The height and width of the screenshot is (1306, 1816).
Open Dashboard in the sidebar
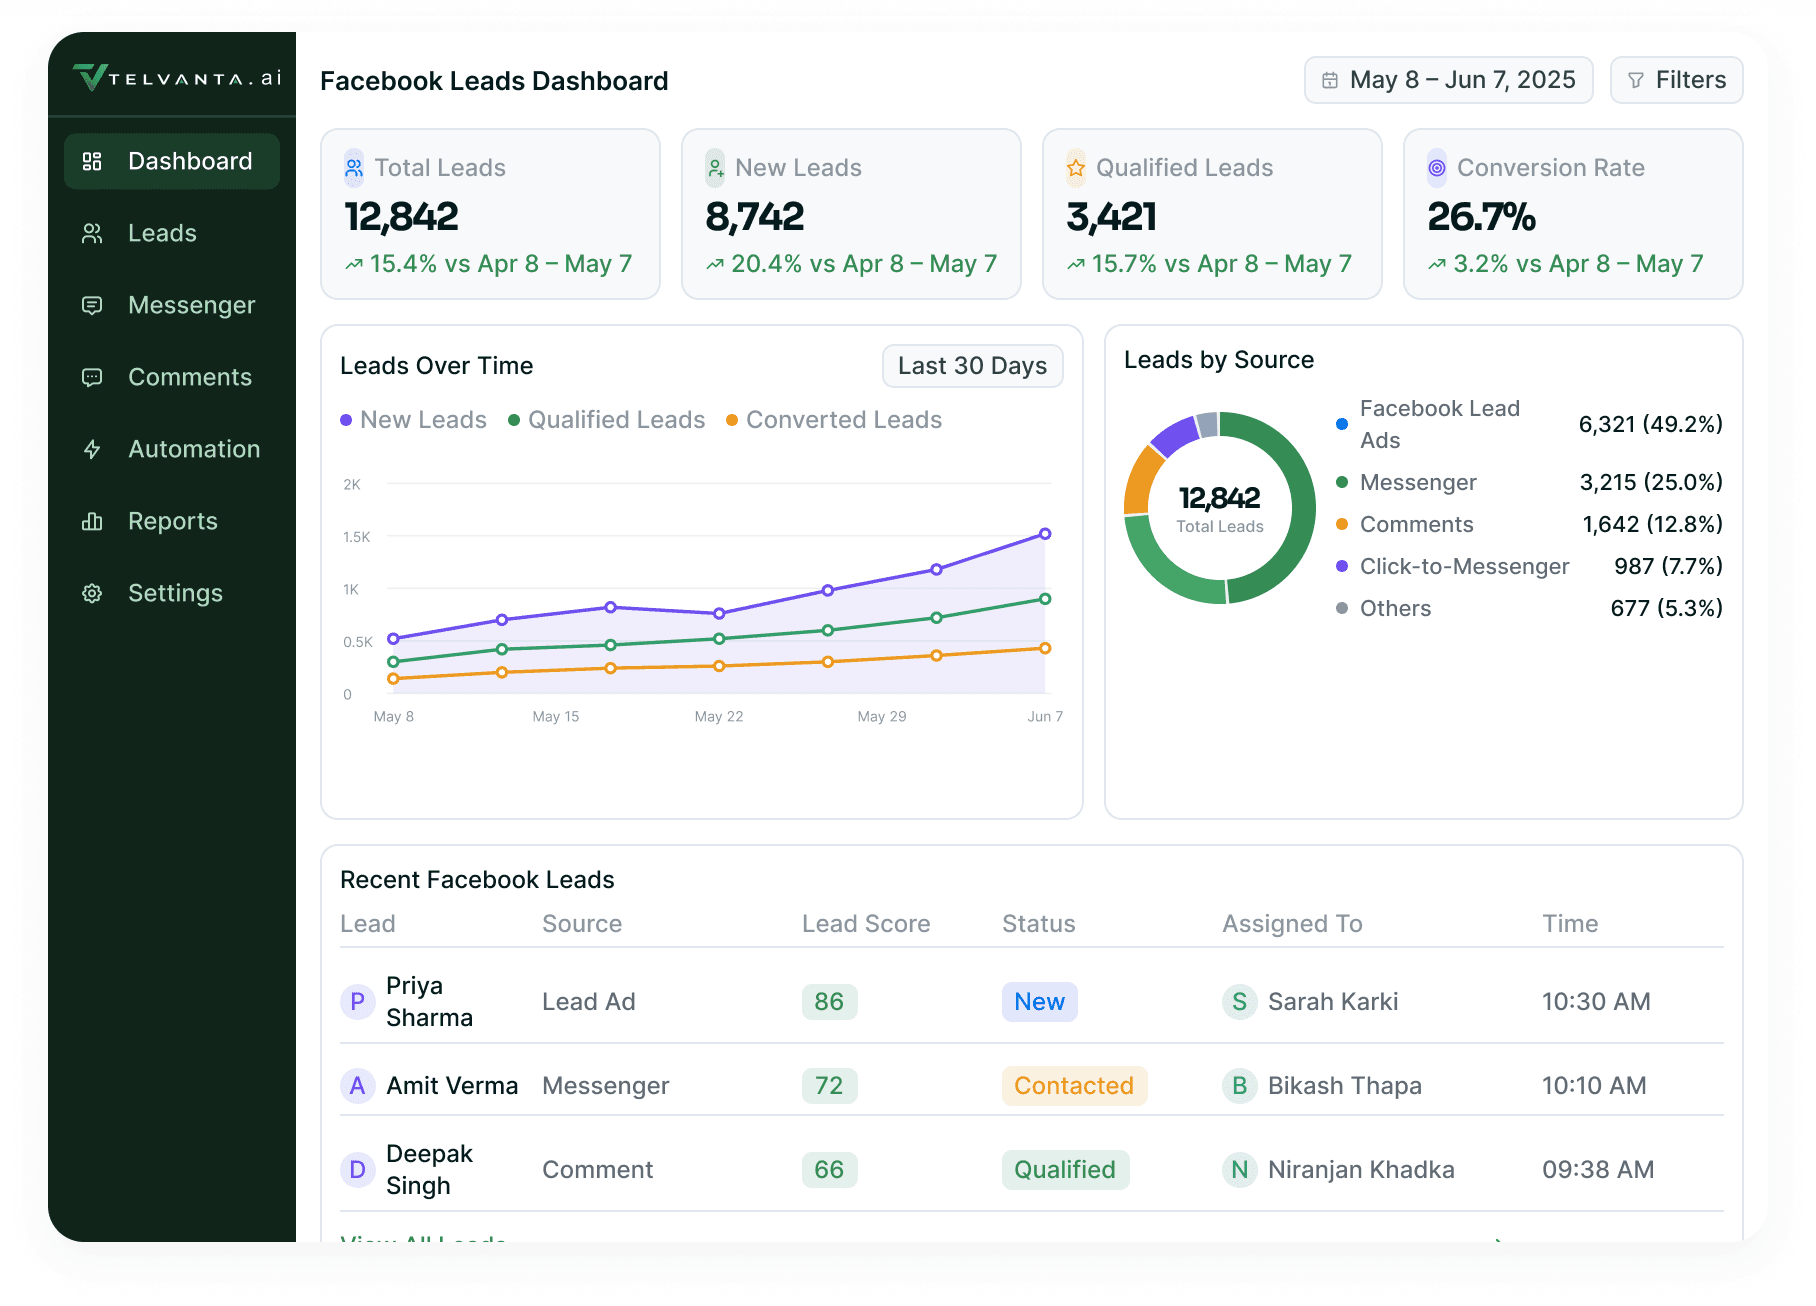pyautogui.click(x=172, y=161)
